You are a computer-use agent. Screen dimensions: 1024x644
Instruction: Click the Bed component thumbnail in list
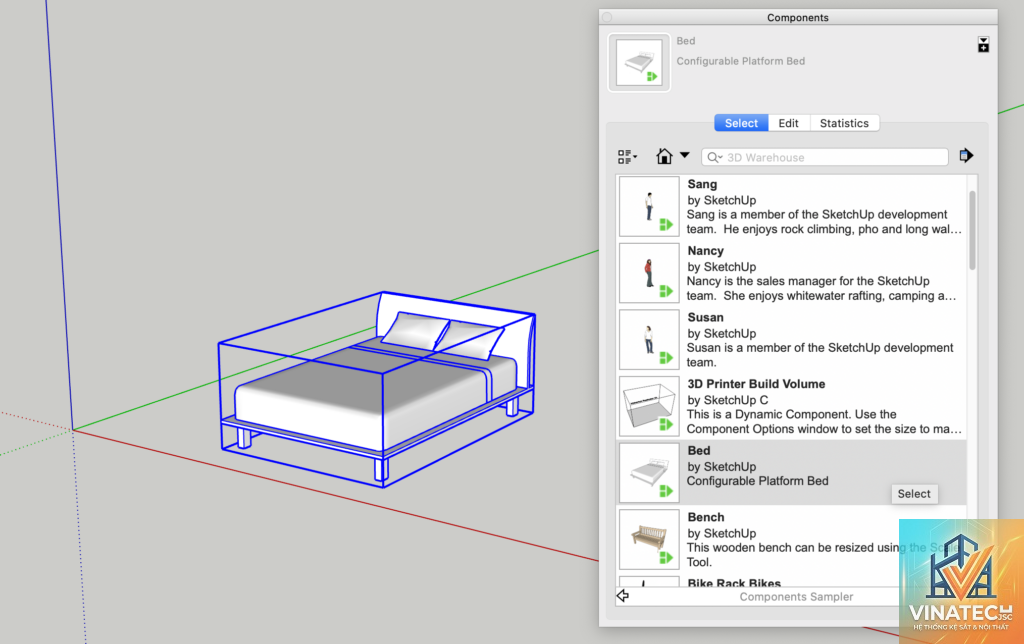coord(648,473)
